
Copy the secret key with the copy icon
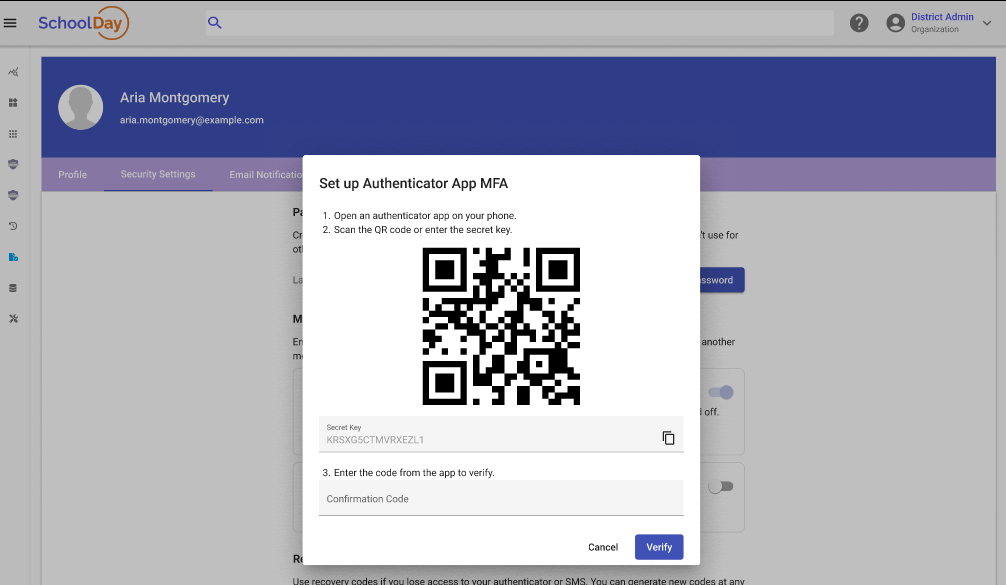[x=668, y=437]
